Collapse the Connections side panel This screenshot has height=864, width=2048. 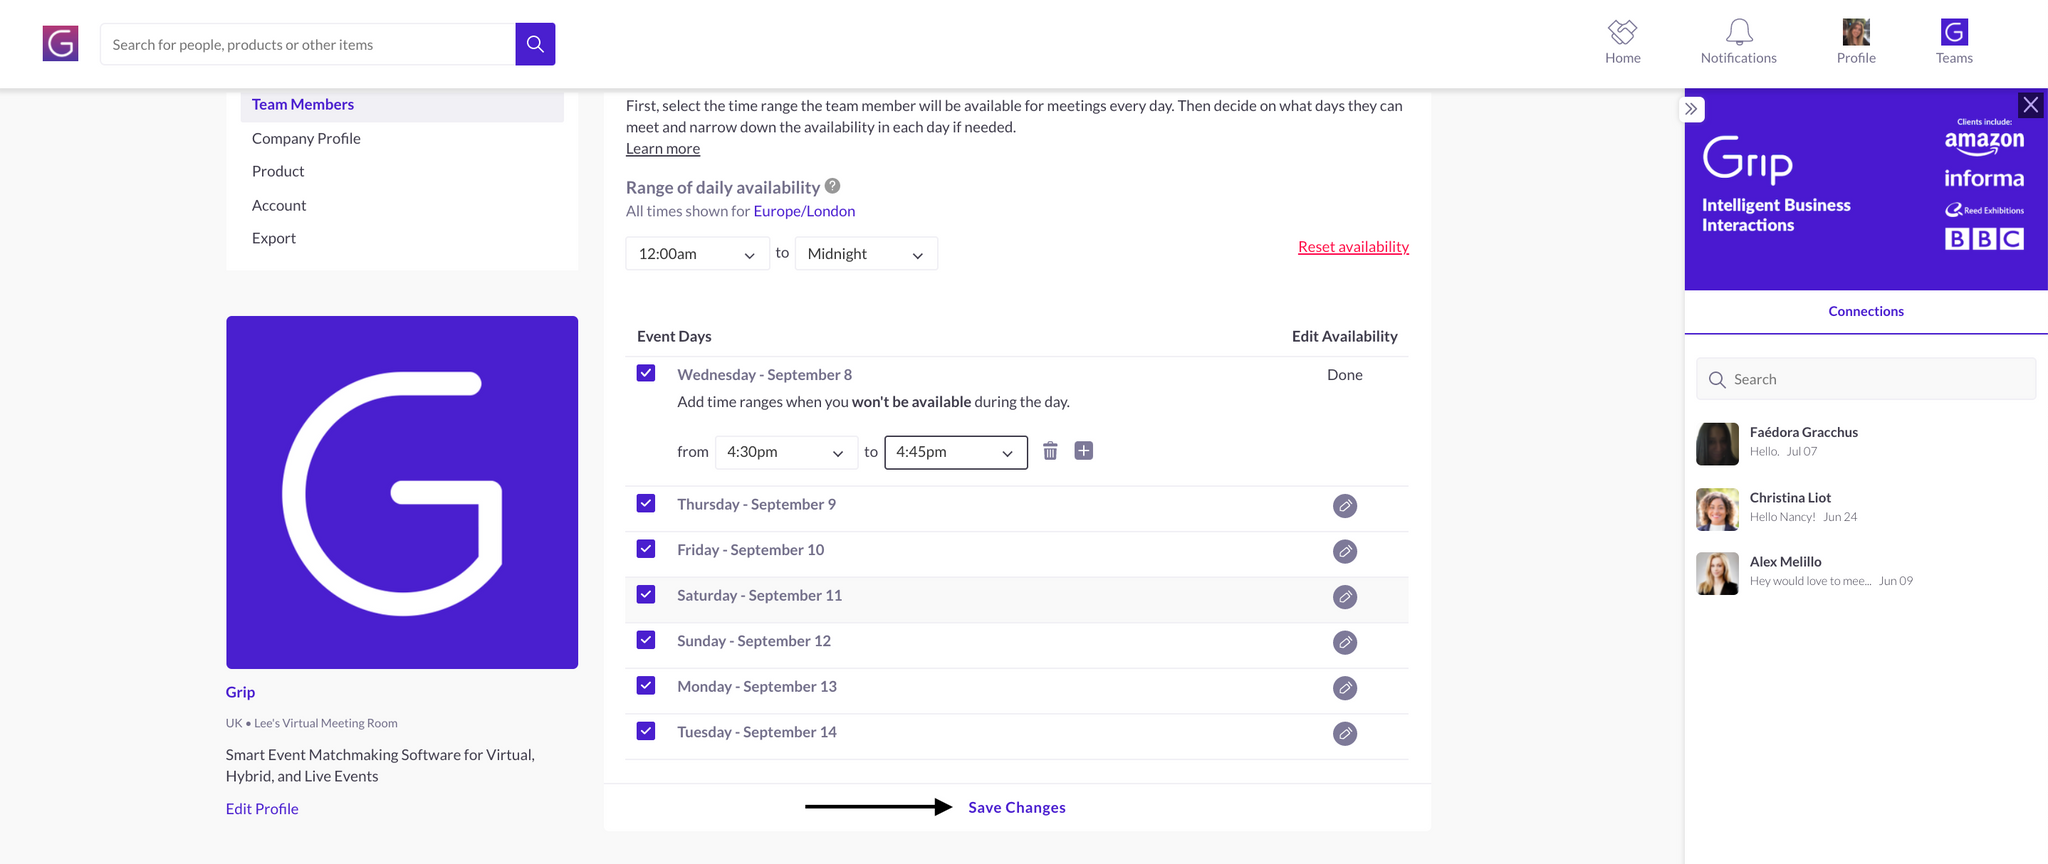pos(1691,109)
